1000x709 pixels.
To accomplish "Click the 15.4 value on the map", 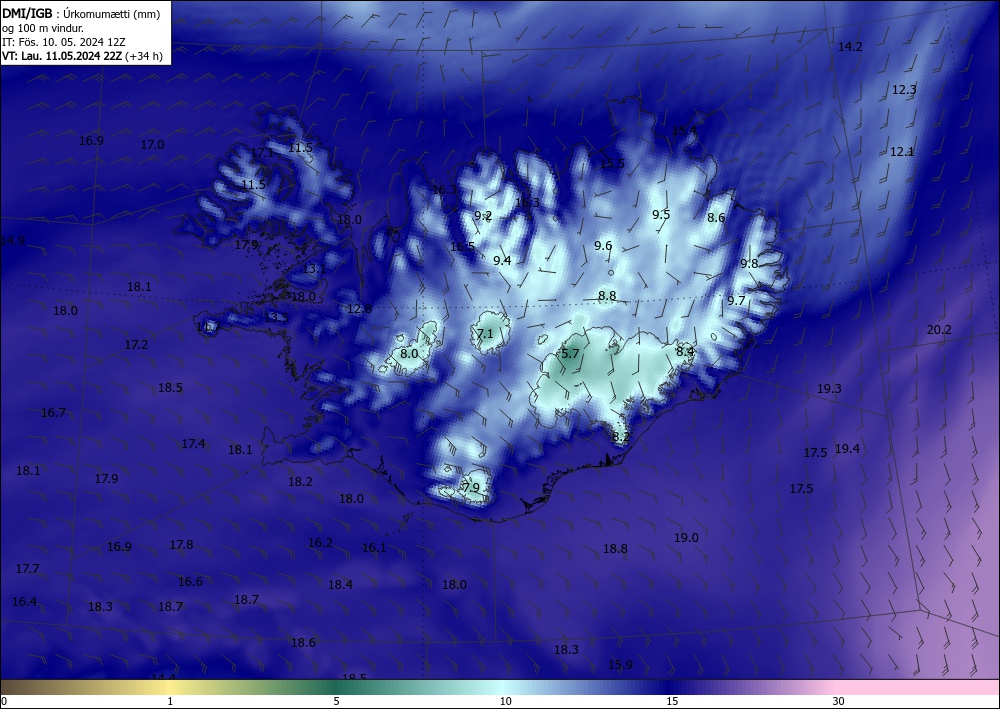I will (x=684, y=130).
